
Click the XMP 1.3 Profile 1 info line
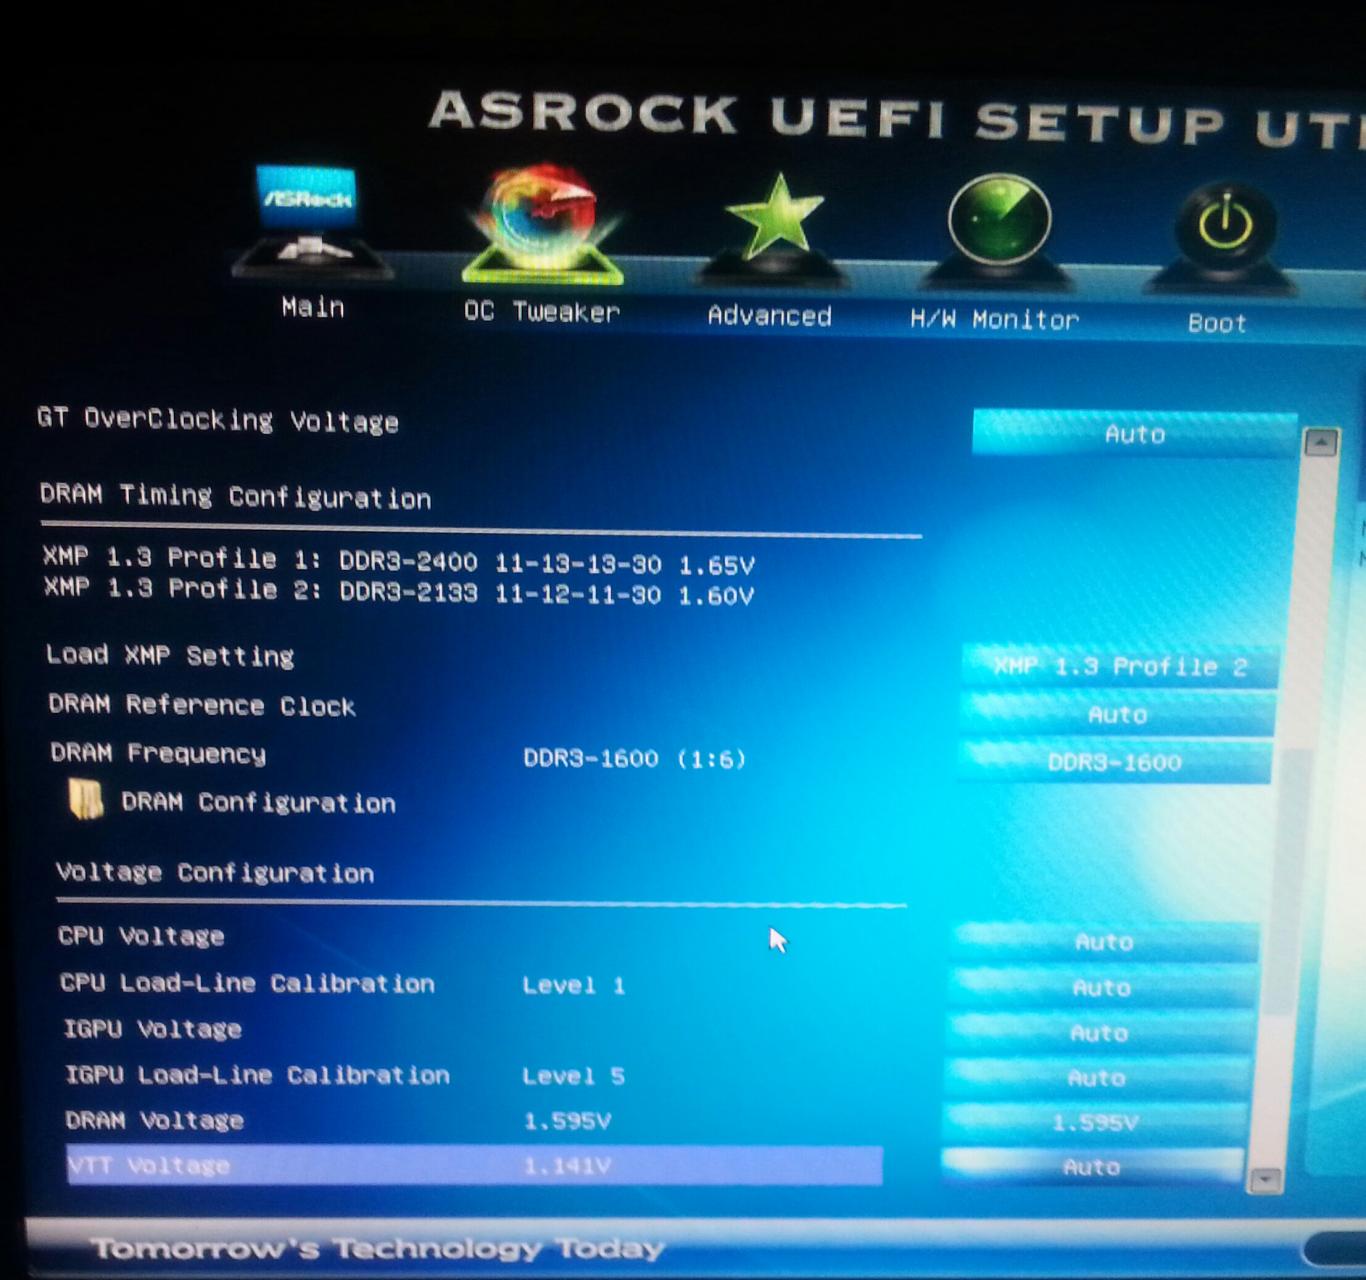click(398, 560)
